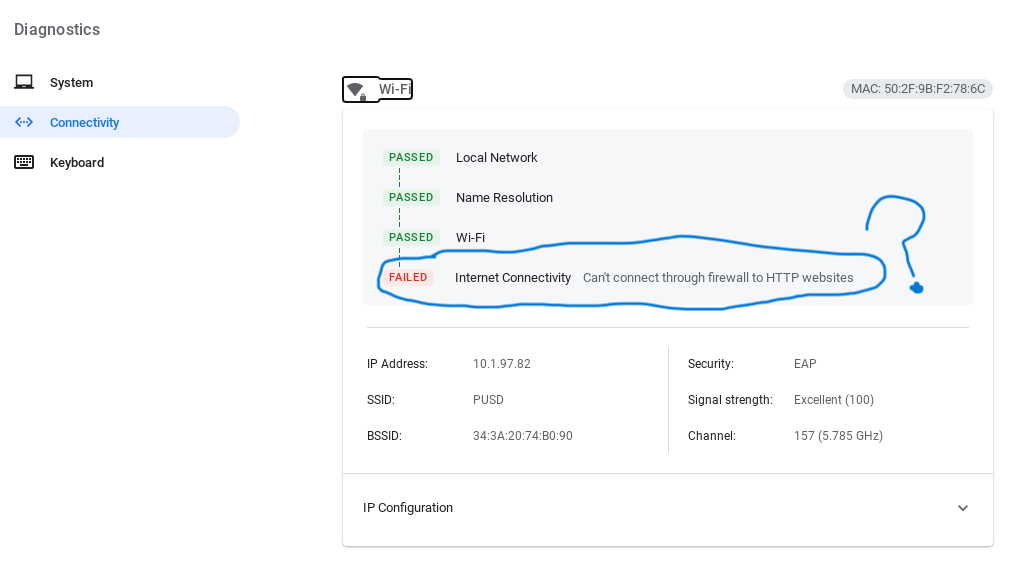1016x564 pixels.
Task: Click the IP Configuration chevron arrow
Action: coord(963,508)
